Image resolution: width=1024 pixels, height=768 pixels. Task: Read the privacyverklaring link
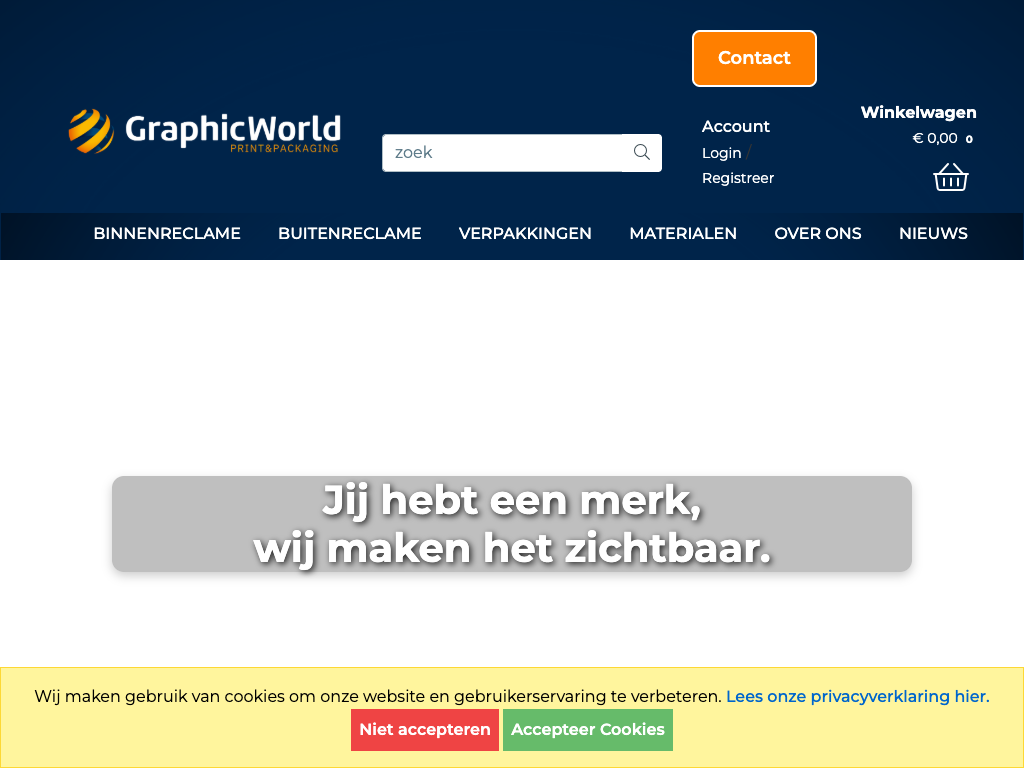click(x=857, y=696)
